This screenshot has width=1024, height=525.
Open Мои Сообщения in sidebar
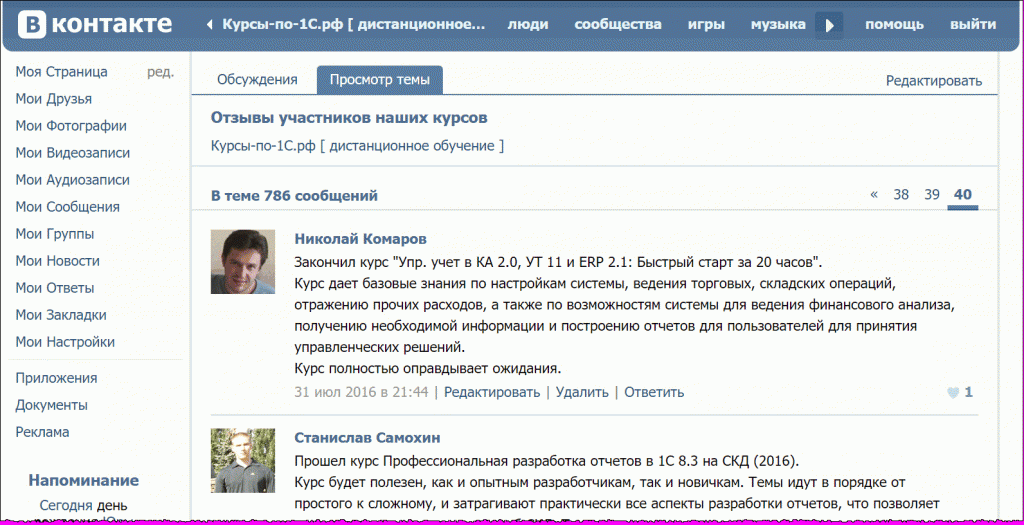(67, 207)
